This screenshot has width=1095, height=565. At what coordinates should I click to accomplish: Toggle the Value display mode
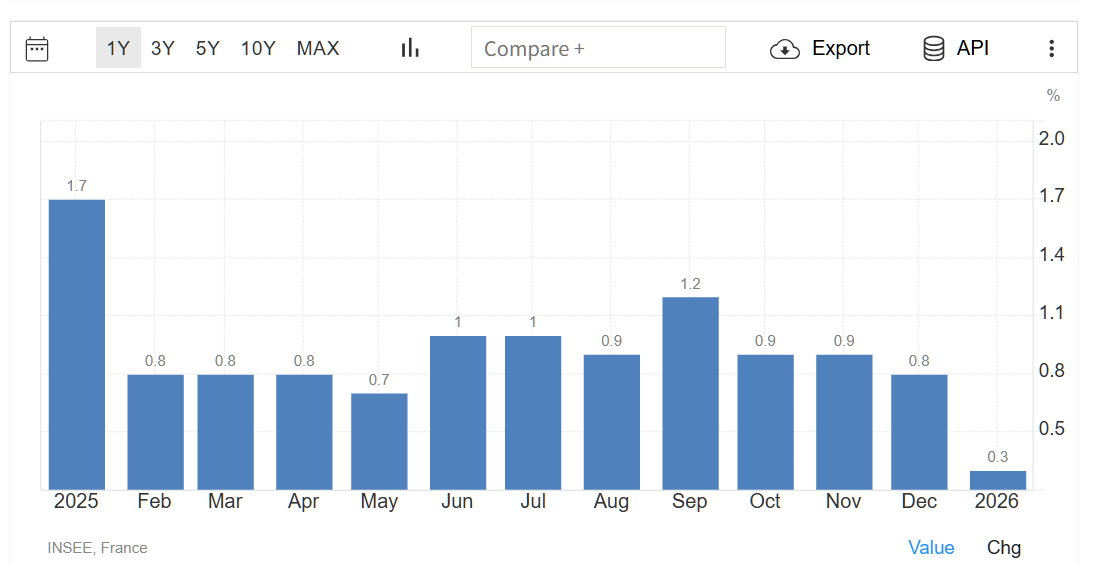click(x=931, y=547)
